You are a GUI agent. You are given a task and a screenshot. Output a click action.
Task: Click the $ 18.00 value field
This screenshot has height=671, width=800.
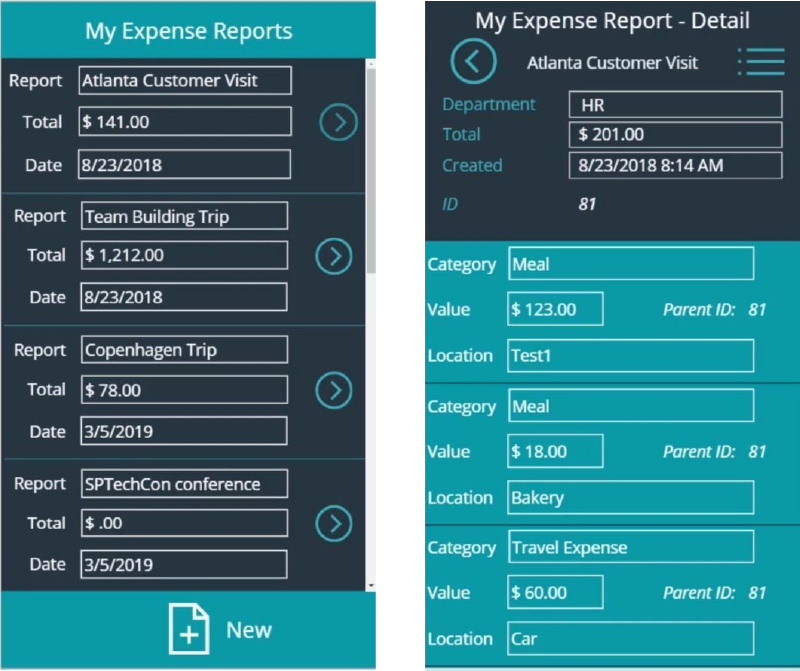pyautogui.click(x=555, y=451)
